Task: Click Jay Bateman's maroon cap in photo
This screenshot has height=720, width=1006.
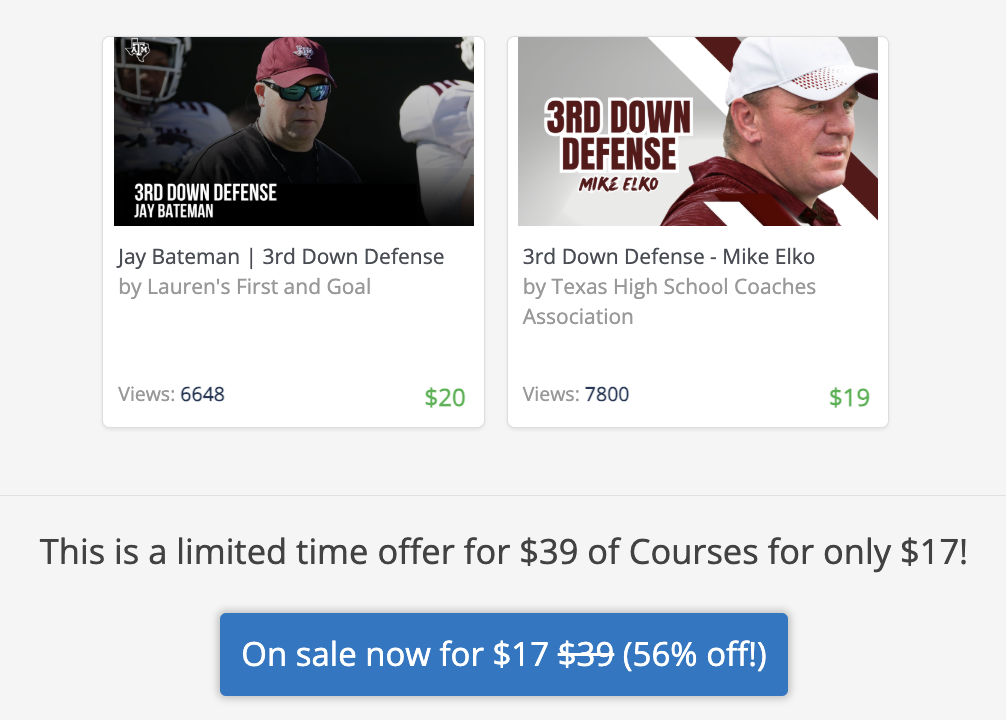Action: 295,60
